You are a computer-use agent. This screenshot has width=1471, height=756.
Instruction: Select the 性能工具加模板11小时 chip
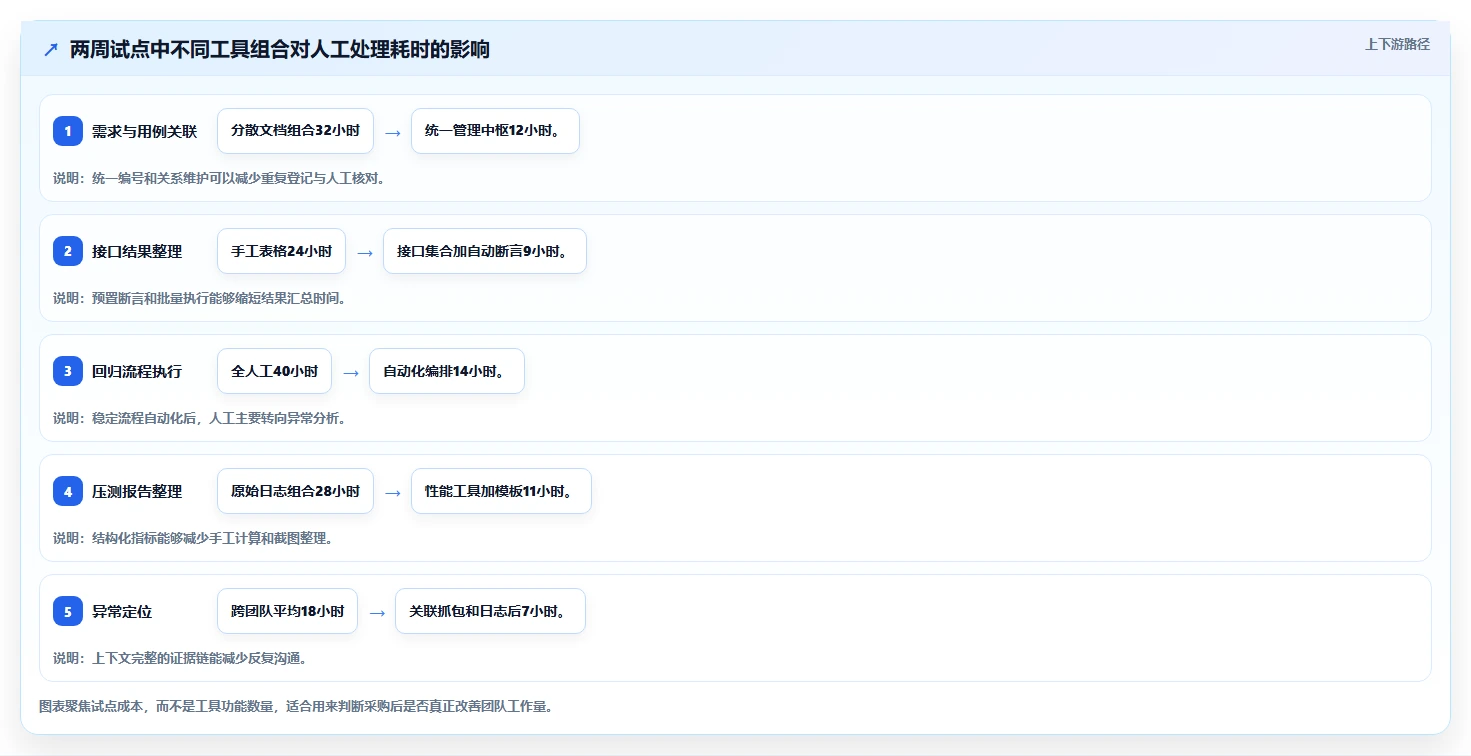[501, 491]
